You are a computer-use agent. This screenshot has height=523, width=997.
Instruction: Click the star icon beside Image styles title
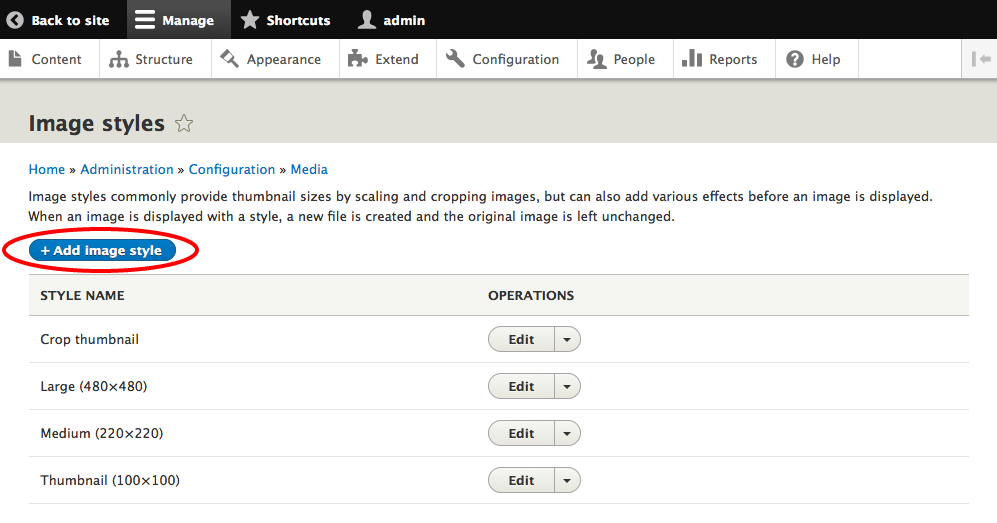point(184,124)
